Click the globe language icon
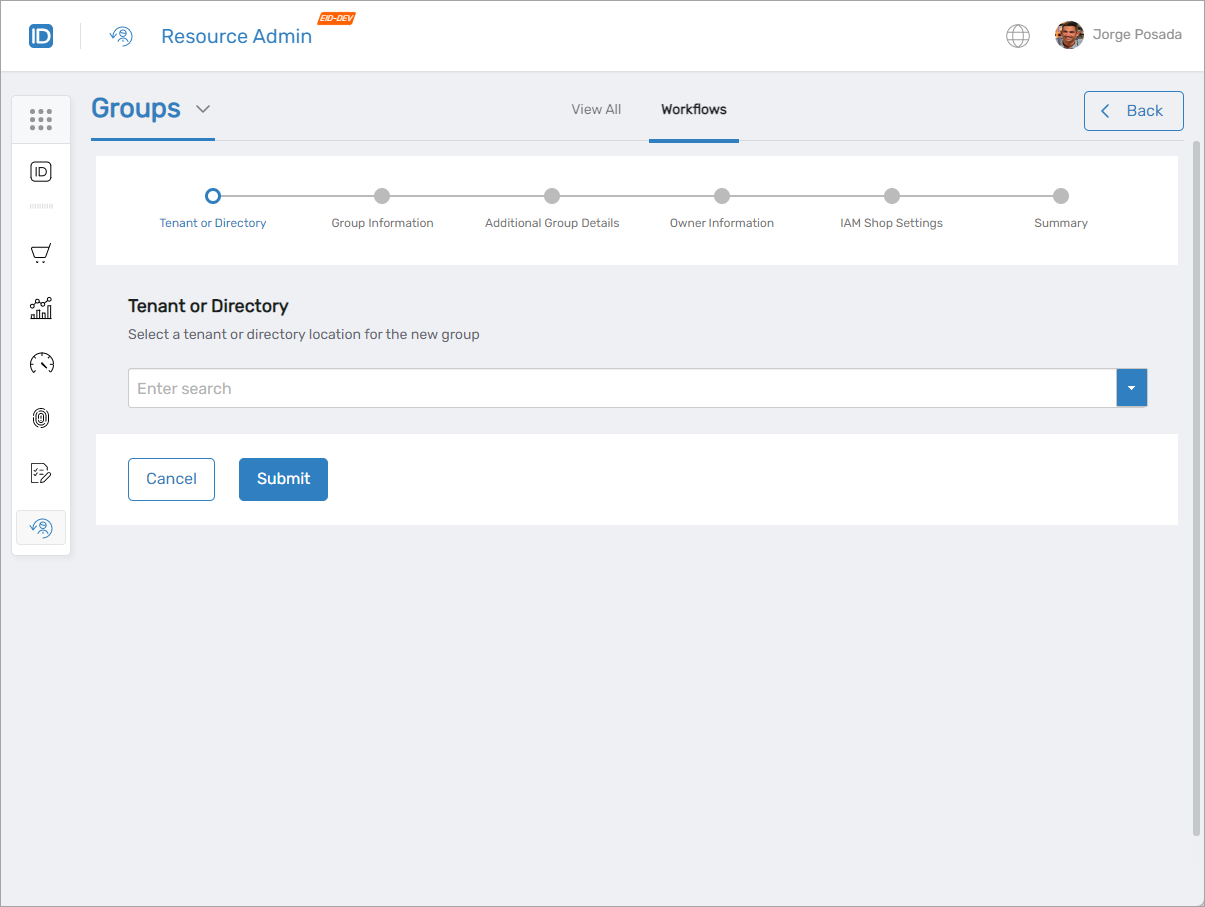This screenshot has width=1205, height=907. tap(1017, 36)
